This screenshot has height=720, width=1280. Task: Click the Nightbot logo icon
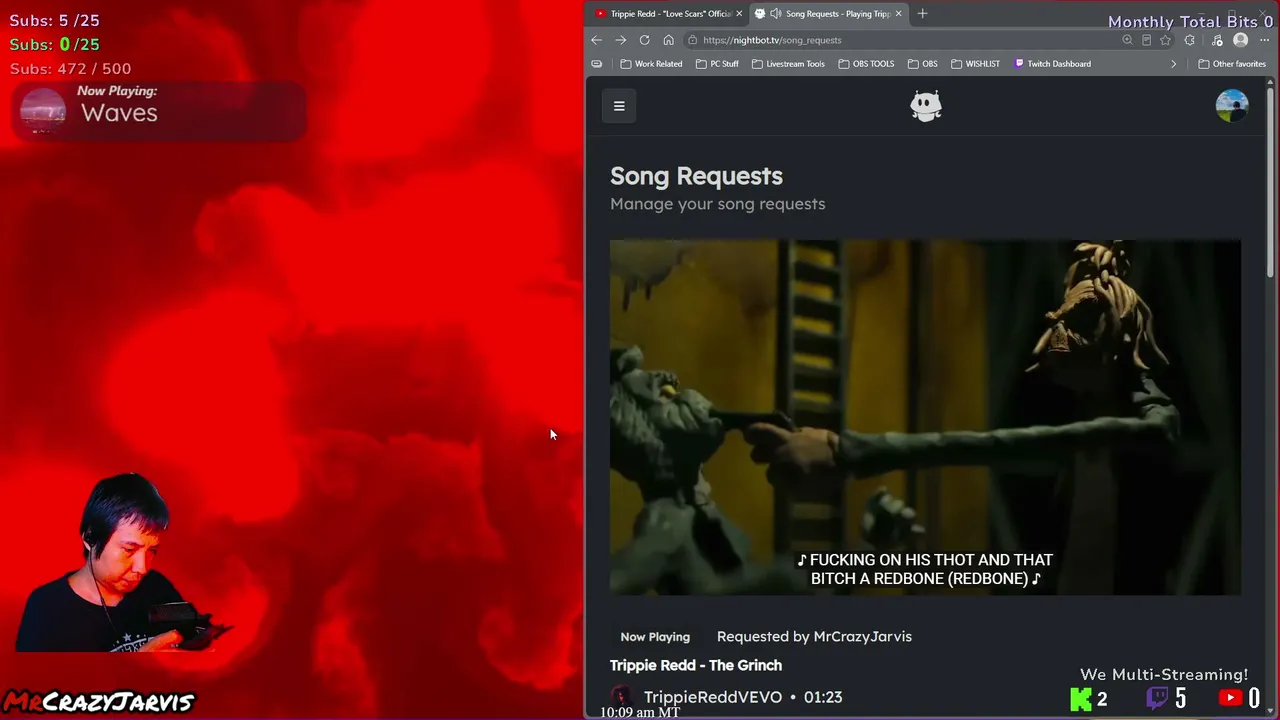(x=926, y=106)
